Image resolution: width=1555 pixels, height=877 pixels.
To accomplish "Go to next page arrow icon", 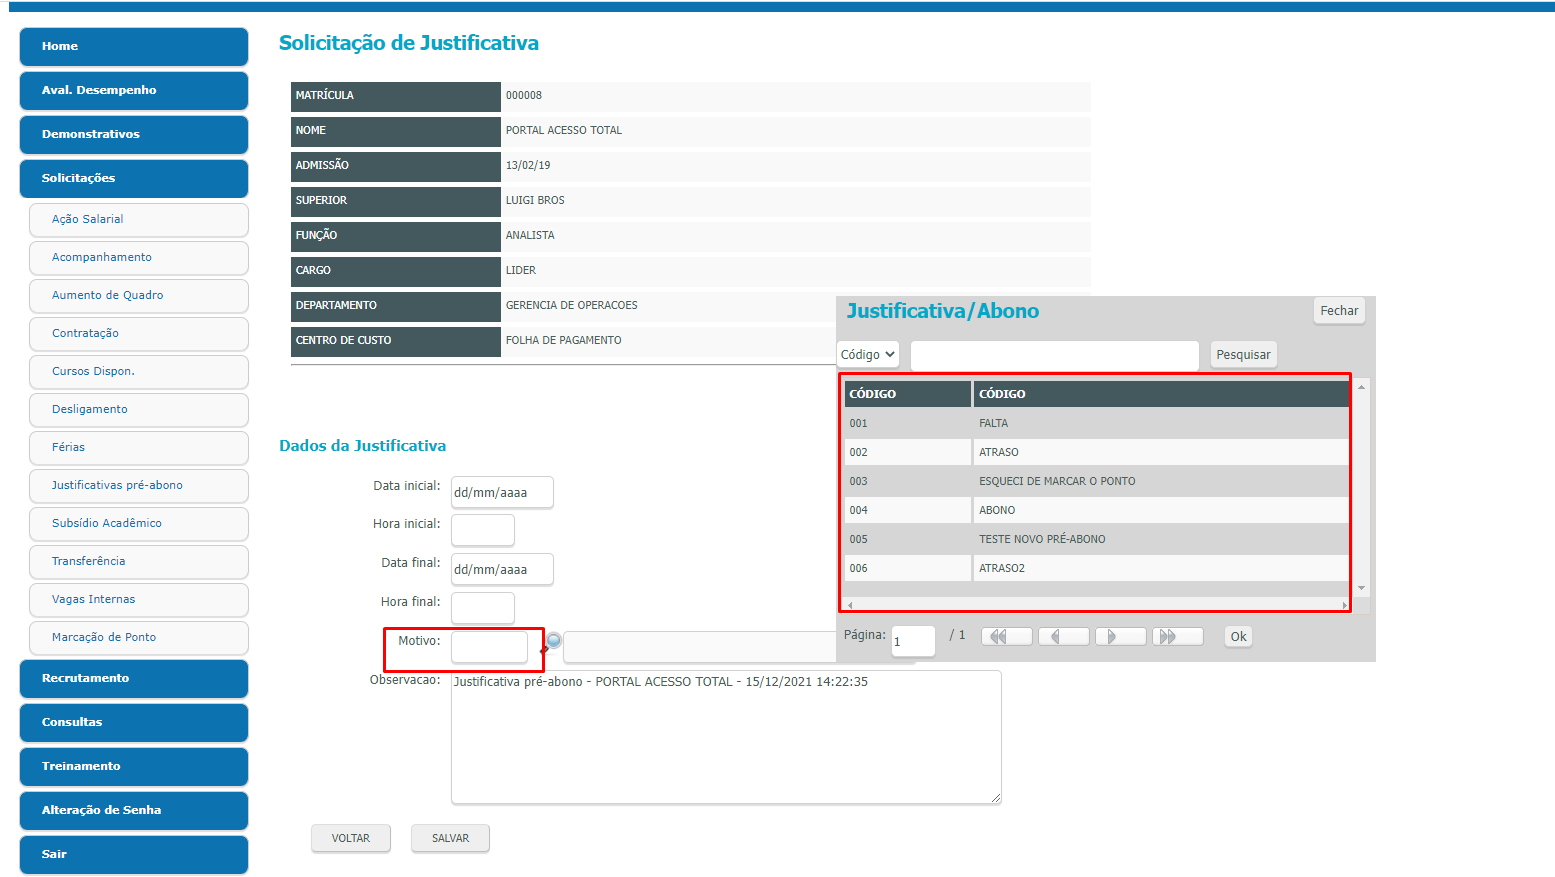I will (x=1121, y=637).
